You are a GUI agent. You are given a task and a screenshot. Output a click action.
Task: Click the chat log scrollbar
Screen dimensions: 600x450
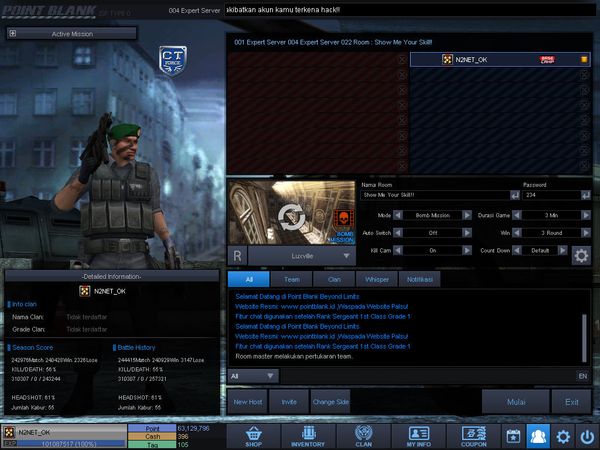pos(584,338)
